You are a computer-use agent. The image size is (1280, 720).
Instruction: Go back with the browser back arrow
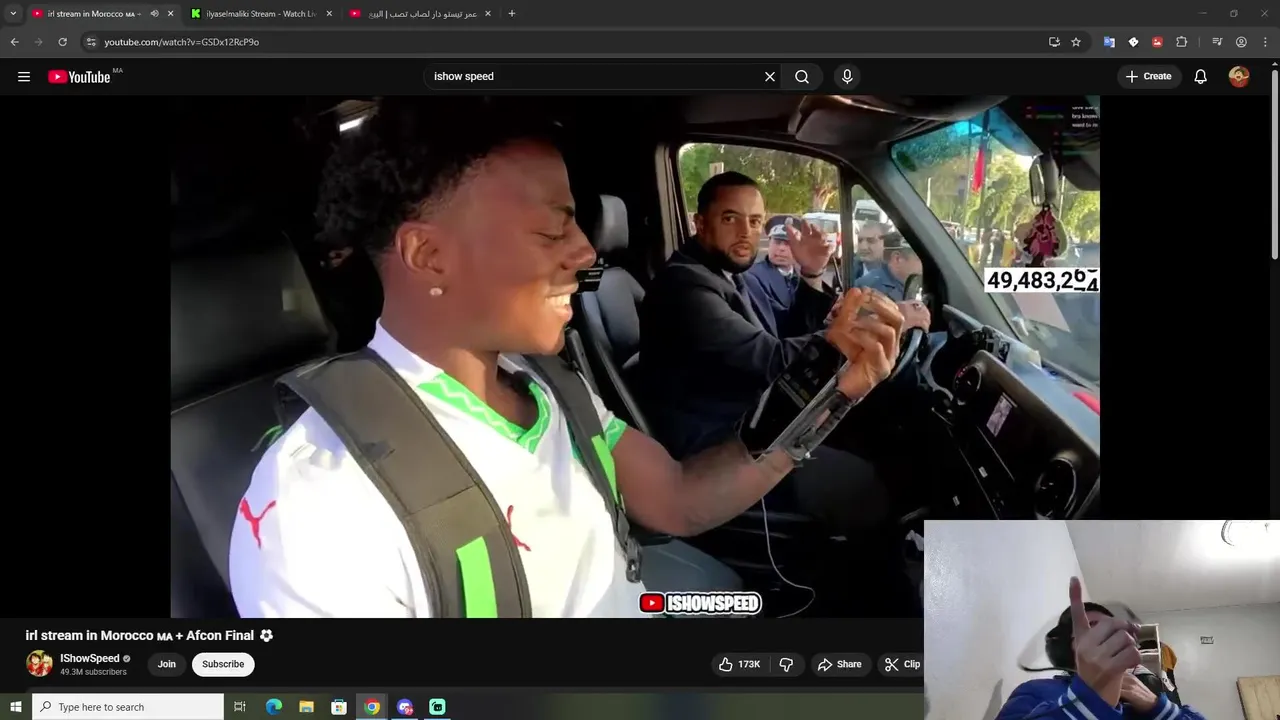[x=14, y=42]
